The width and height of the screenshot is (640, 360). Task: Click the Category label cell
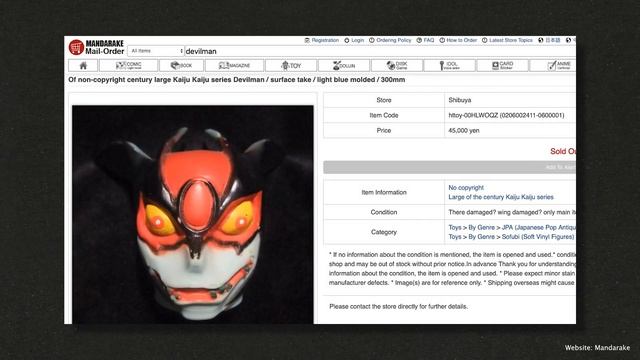point(384,232)
